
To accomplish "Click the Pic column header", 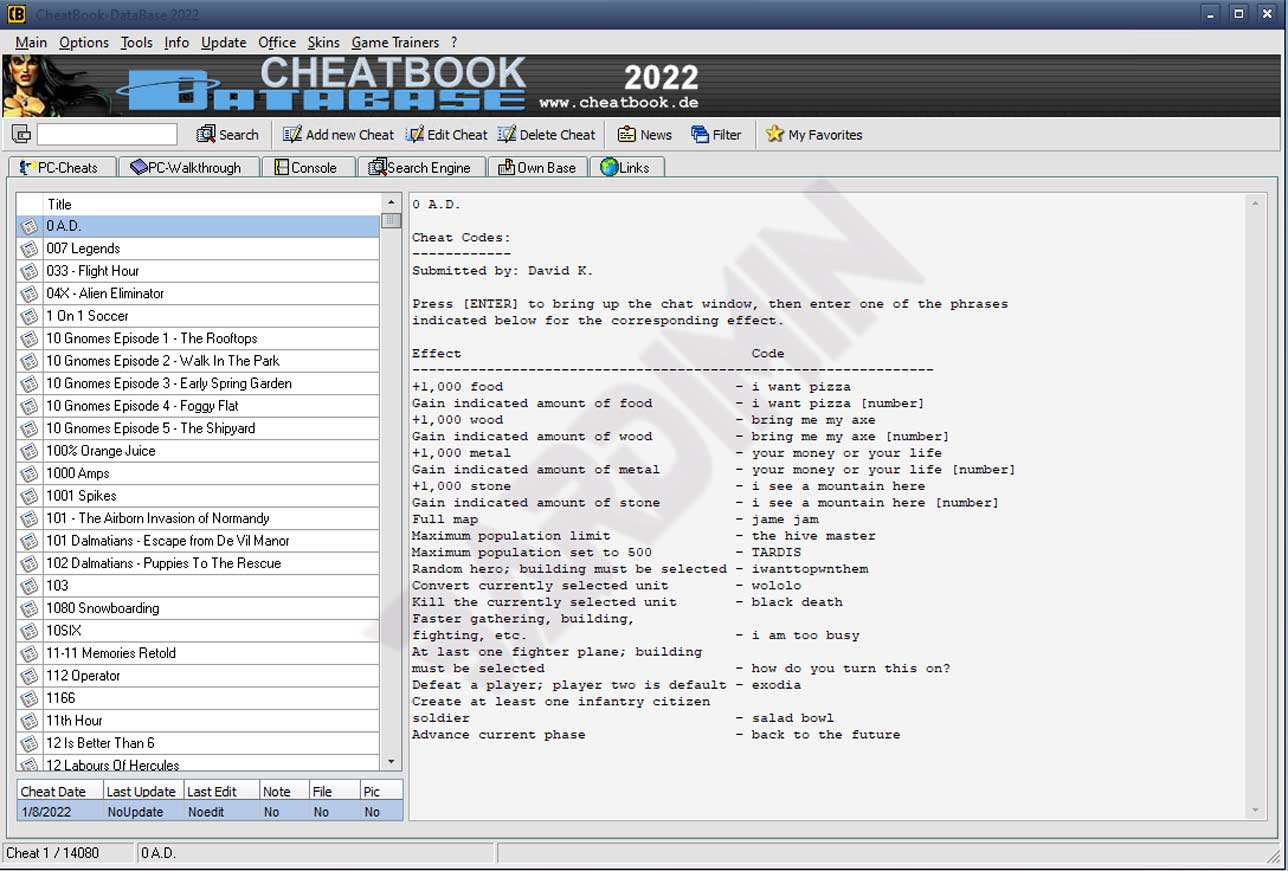I will pyautogui.click(x=381, y=791).
